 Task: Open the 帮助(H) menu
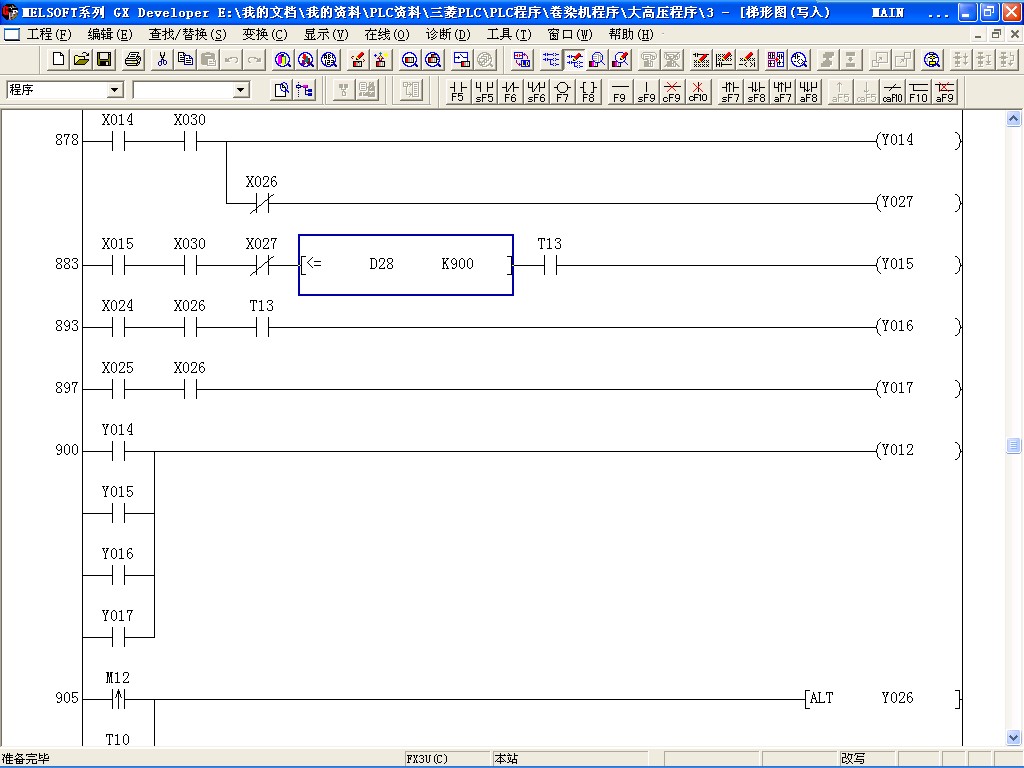click(631, 34)
